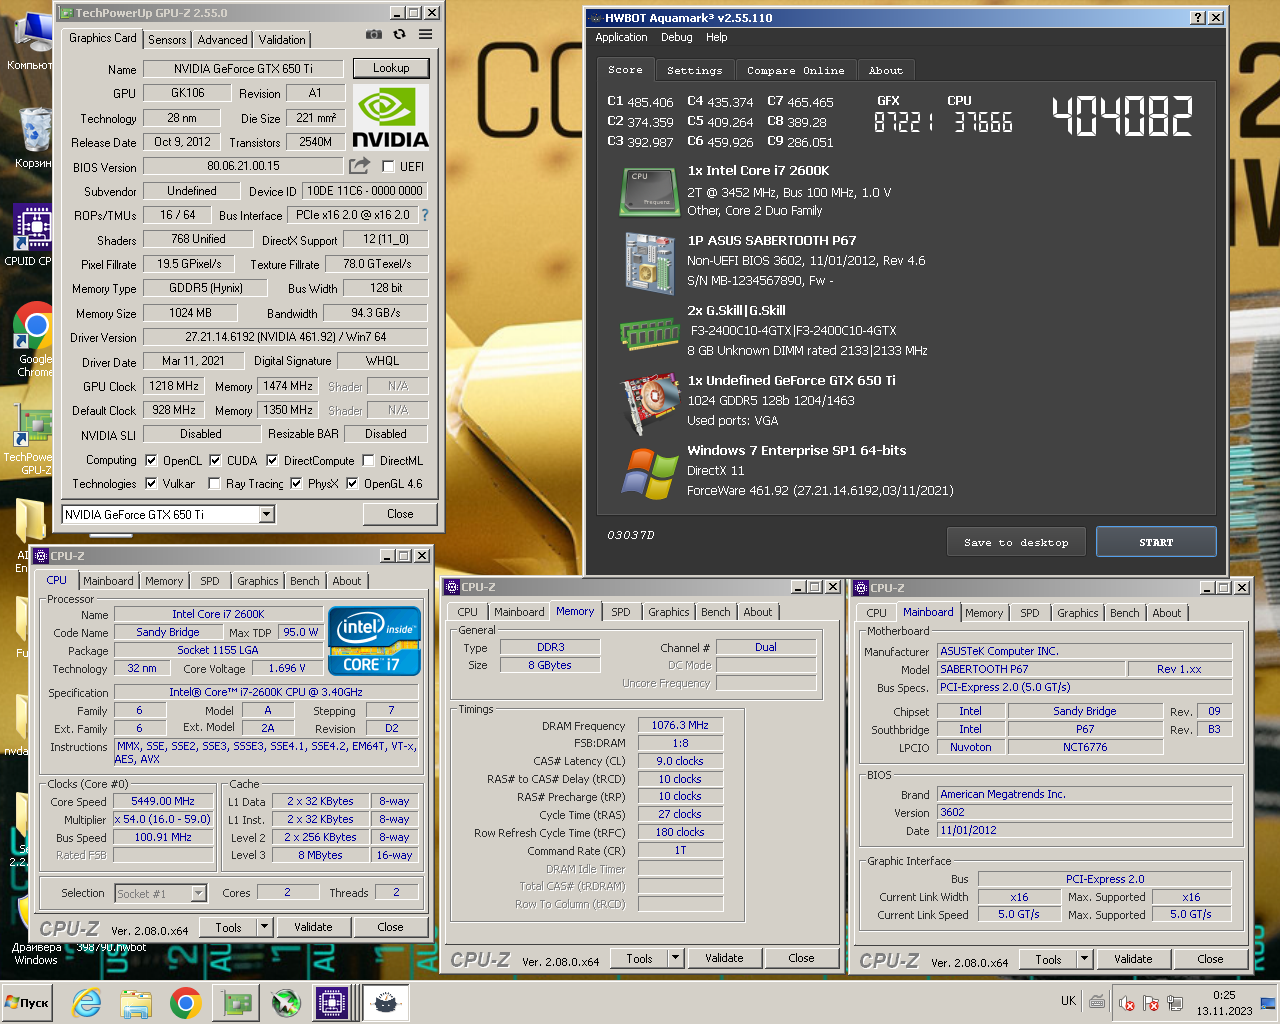Open the Aquamark Debug menu
1280x1024 pixels.
(676, 37)
